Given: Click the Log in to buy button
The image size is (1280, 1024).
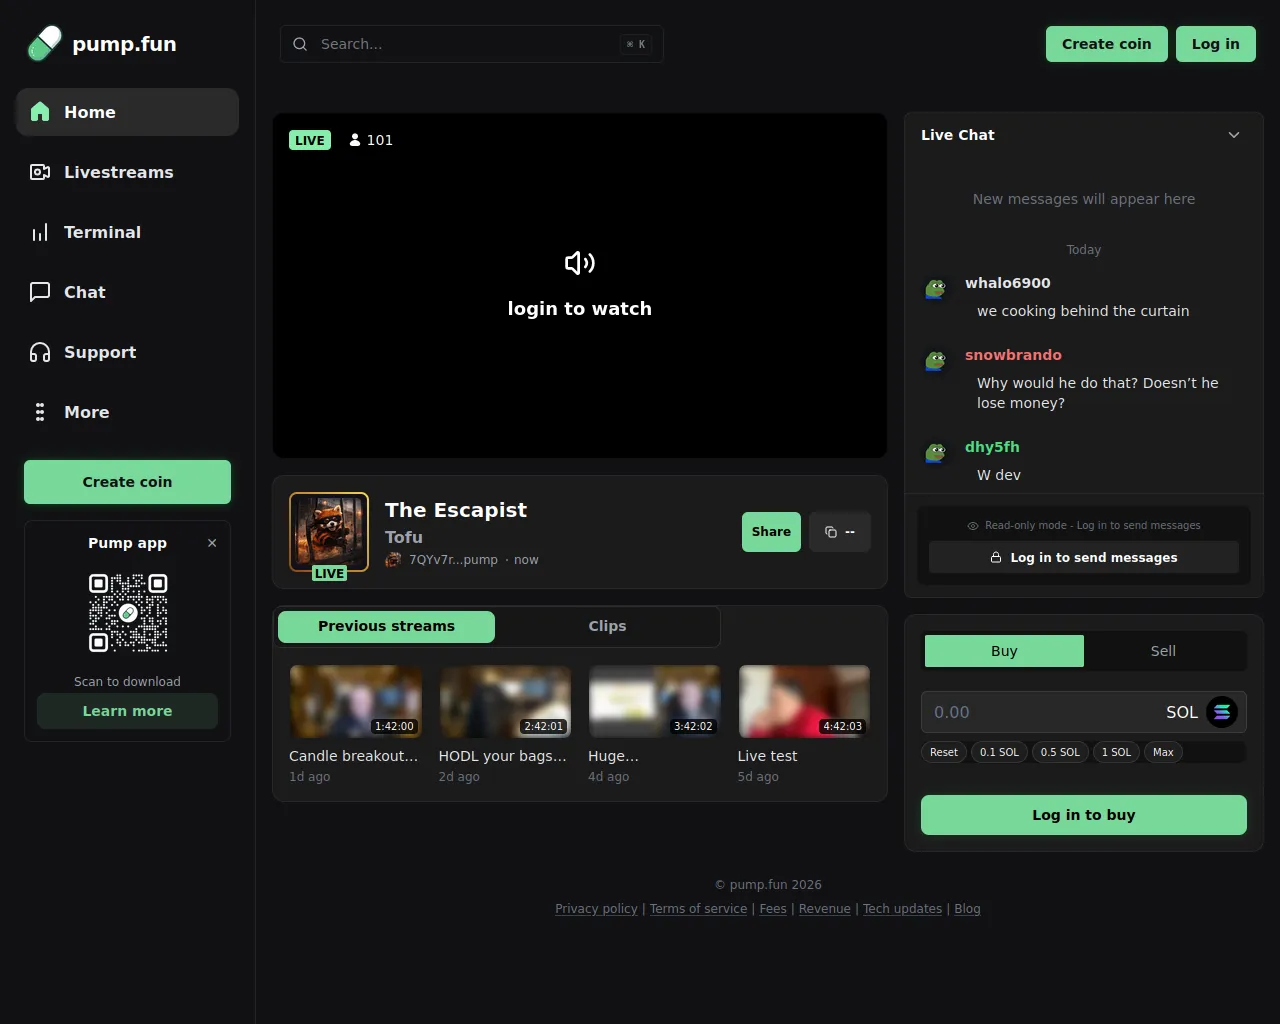Looking at the screenshot, I should click(1084, 815).
